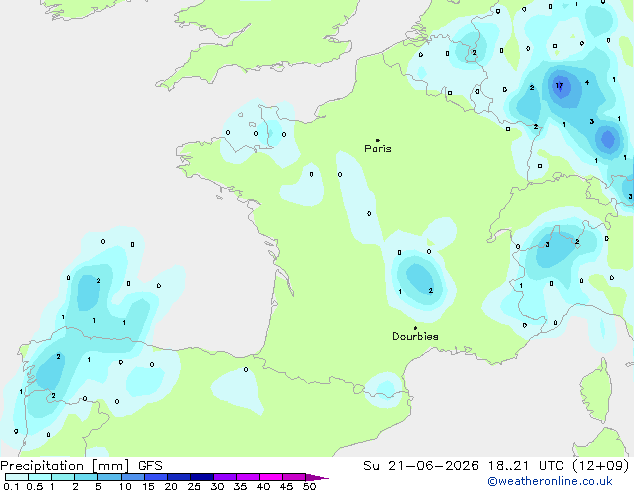The width and height of the screenshot is (634, 490).
Task: Pick the legend swatch between 20 and 25
Action: click(179, 477)
